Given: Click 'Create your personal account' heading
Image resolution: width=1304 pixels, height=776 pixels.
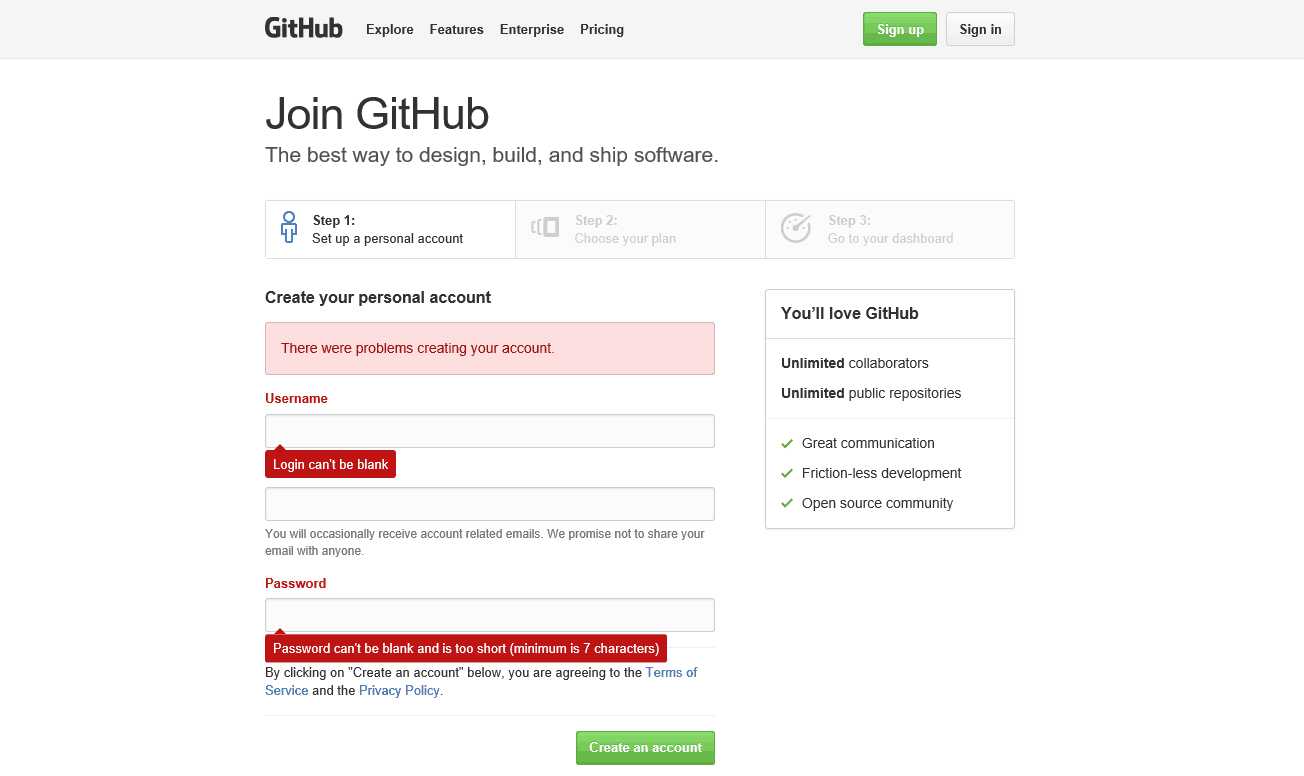Looking at the screenshot, I should pos(378,297).
